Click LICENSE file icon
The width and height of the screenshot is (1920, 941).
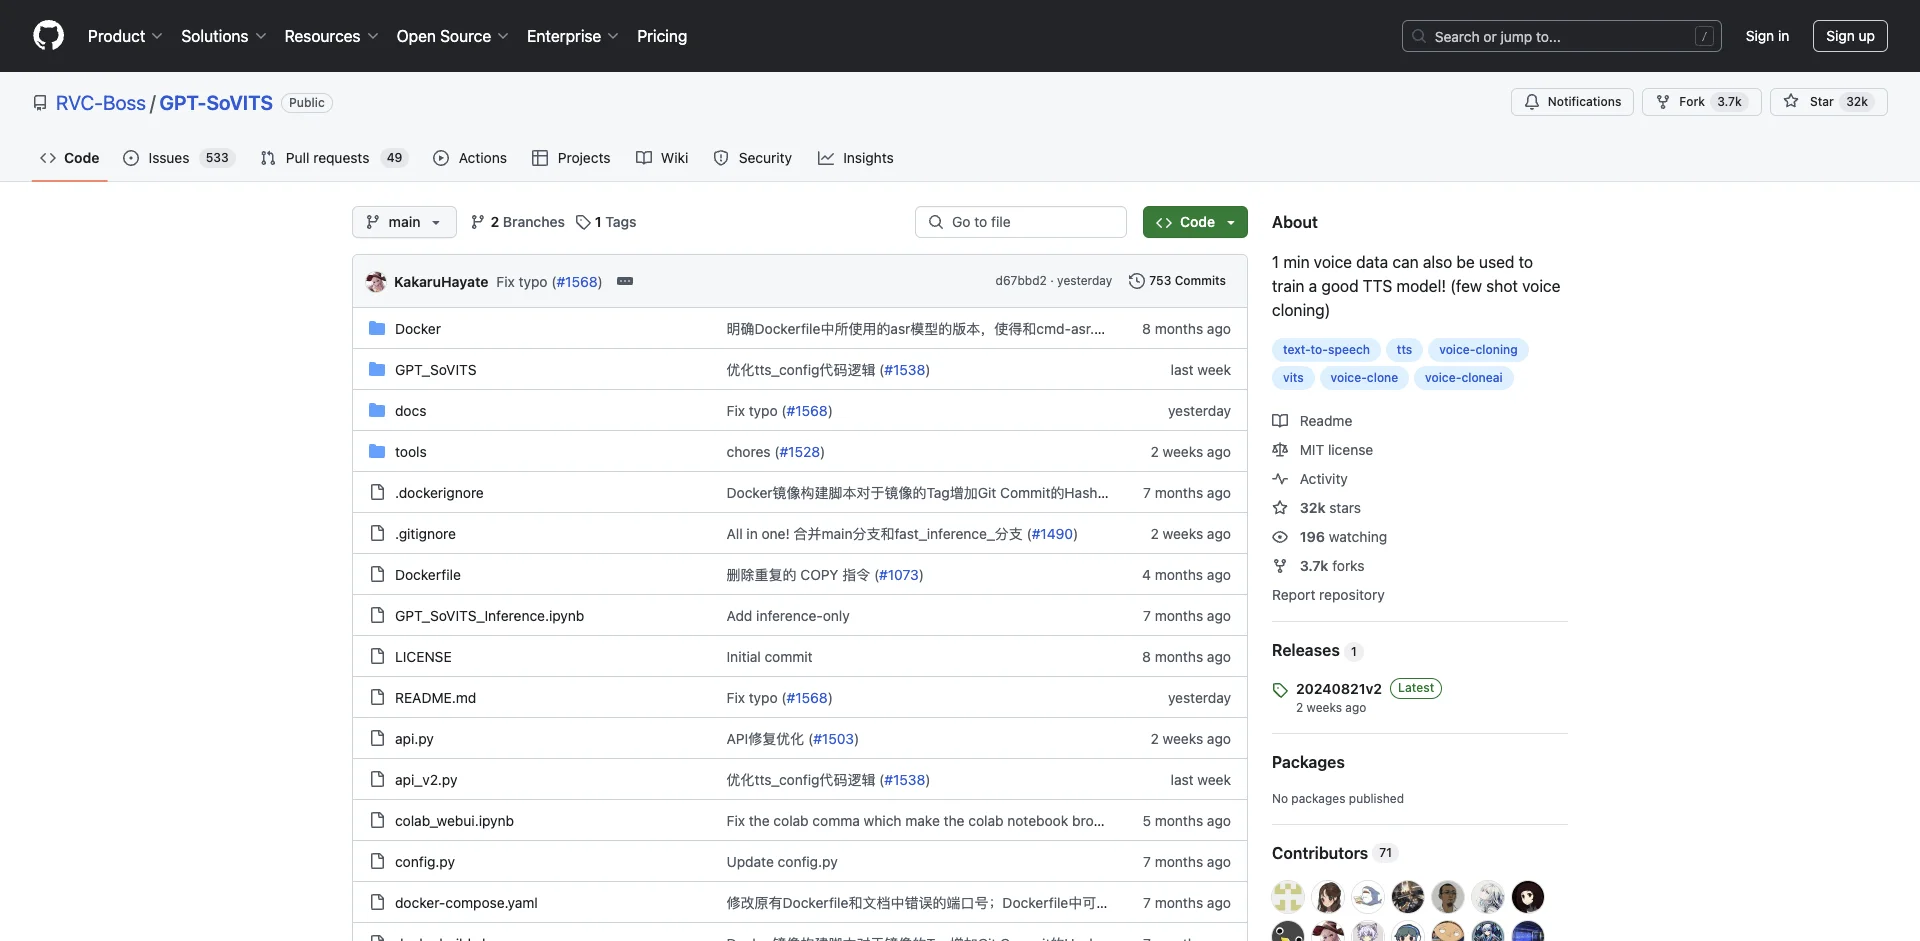pos(377,656)
